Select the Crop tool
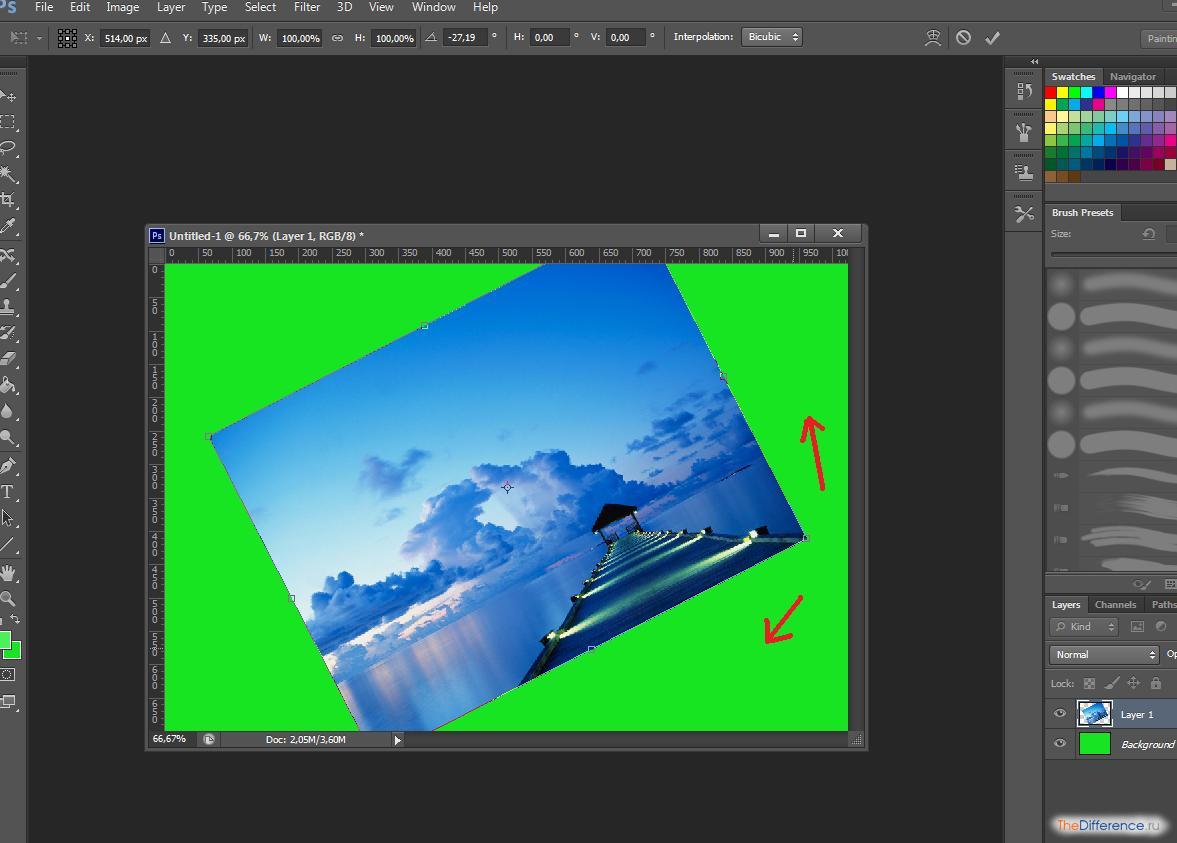This screenshot has width=1177, height=843. [8, 200]
